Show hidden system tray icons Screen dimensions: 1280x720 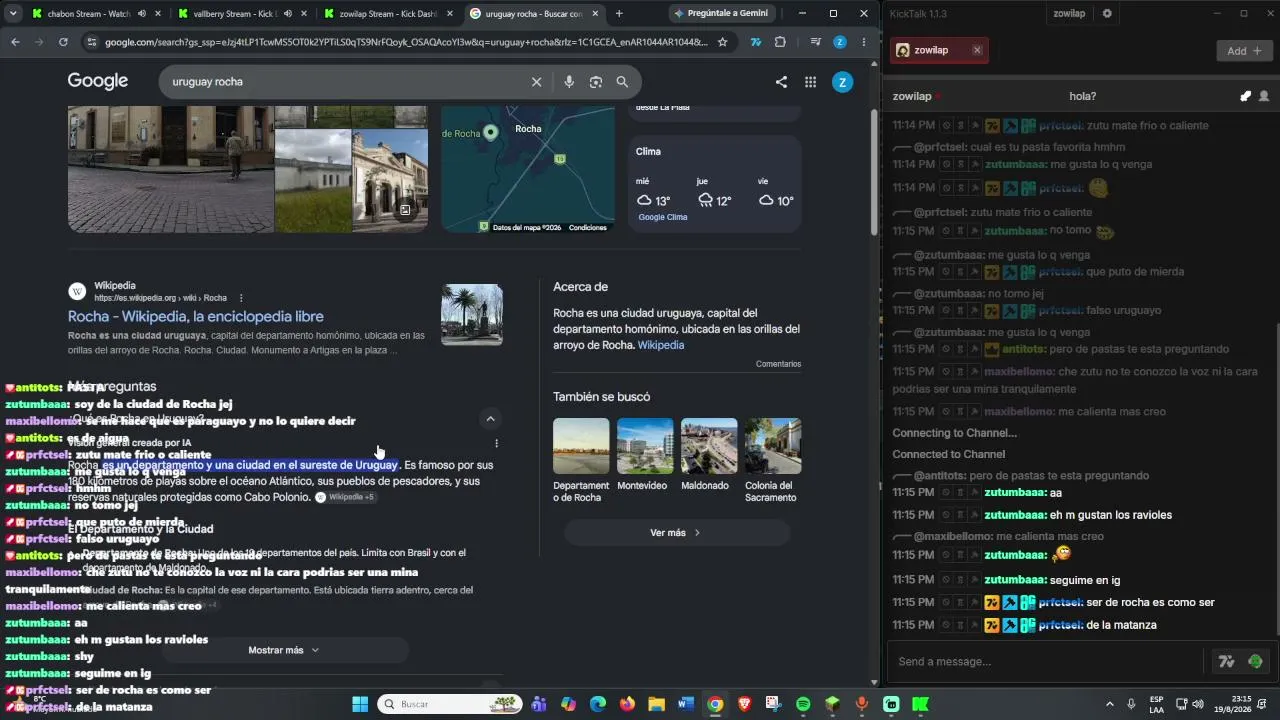1108,704
